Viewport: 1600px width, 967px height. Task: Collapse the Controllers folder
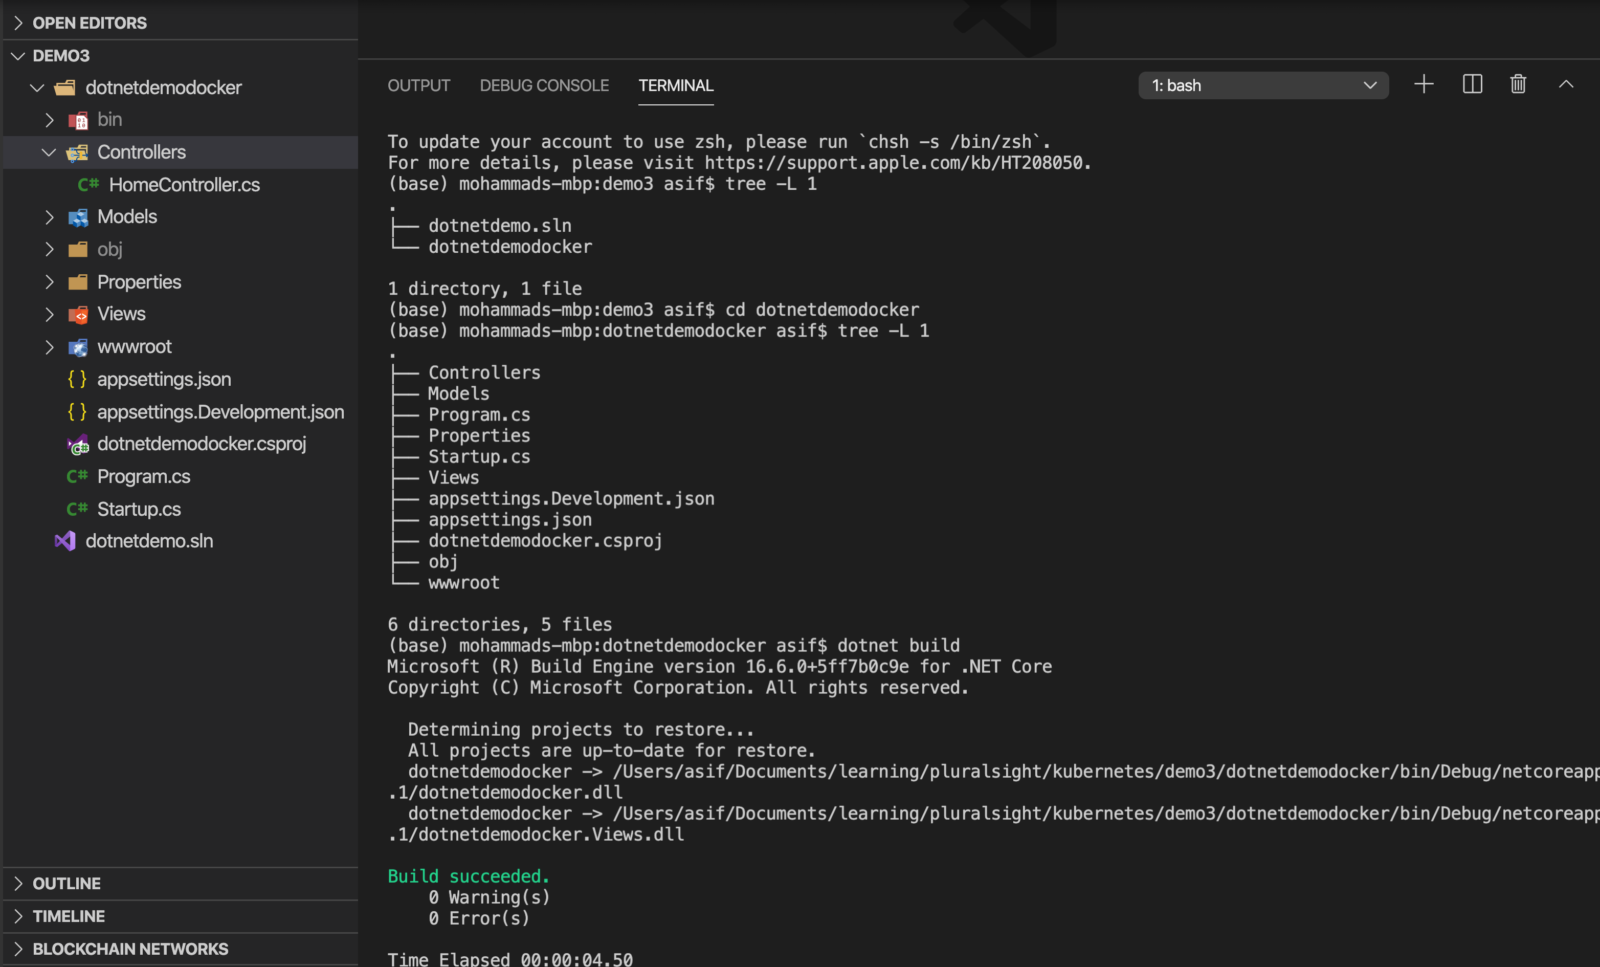(x=49, y=152)
